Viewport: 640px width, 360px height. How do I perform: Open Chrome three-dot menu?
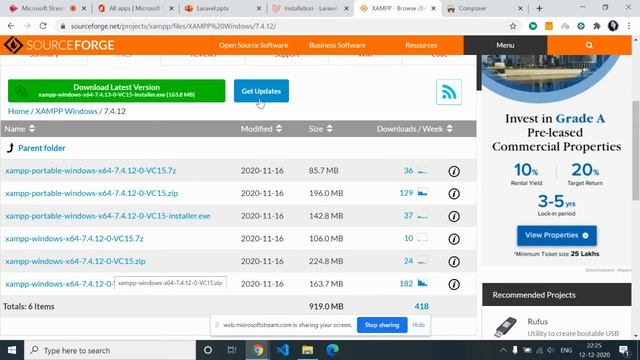pos(629,26)
